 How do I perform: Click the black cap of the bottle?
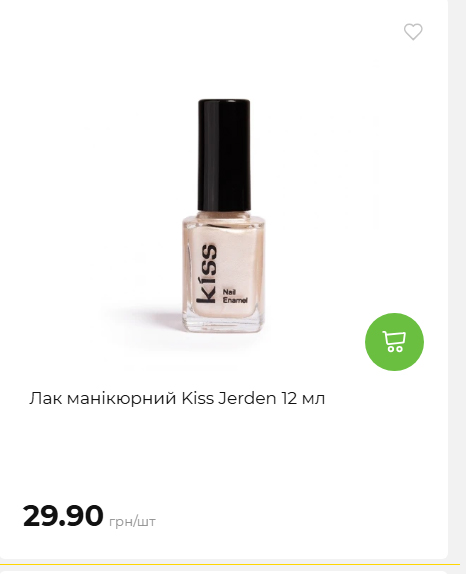tap(224, 155)
